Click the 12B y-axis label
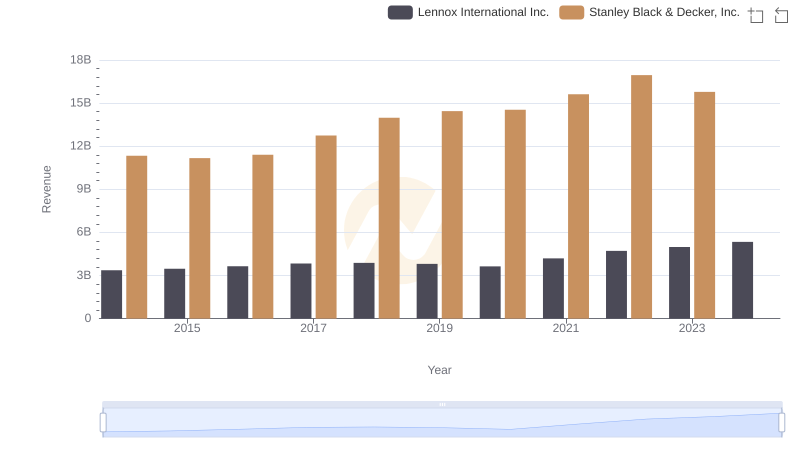The height and width of the screenshot is (461, 800). [81, 146]
